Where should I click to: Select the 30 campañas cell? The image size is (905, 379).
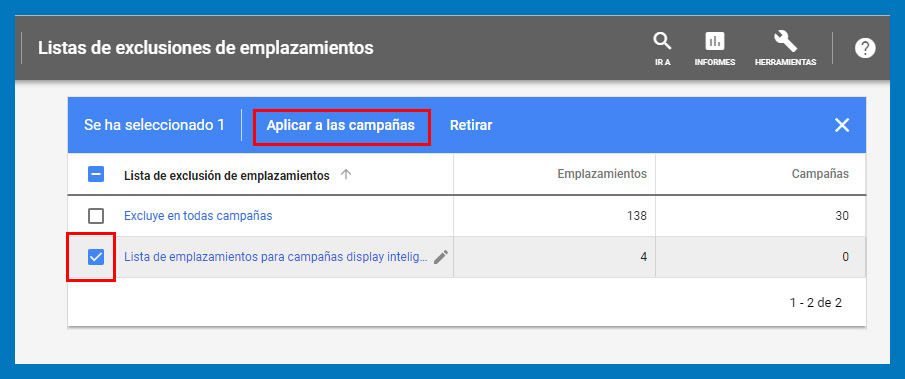(x=761, y=216)
